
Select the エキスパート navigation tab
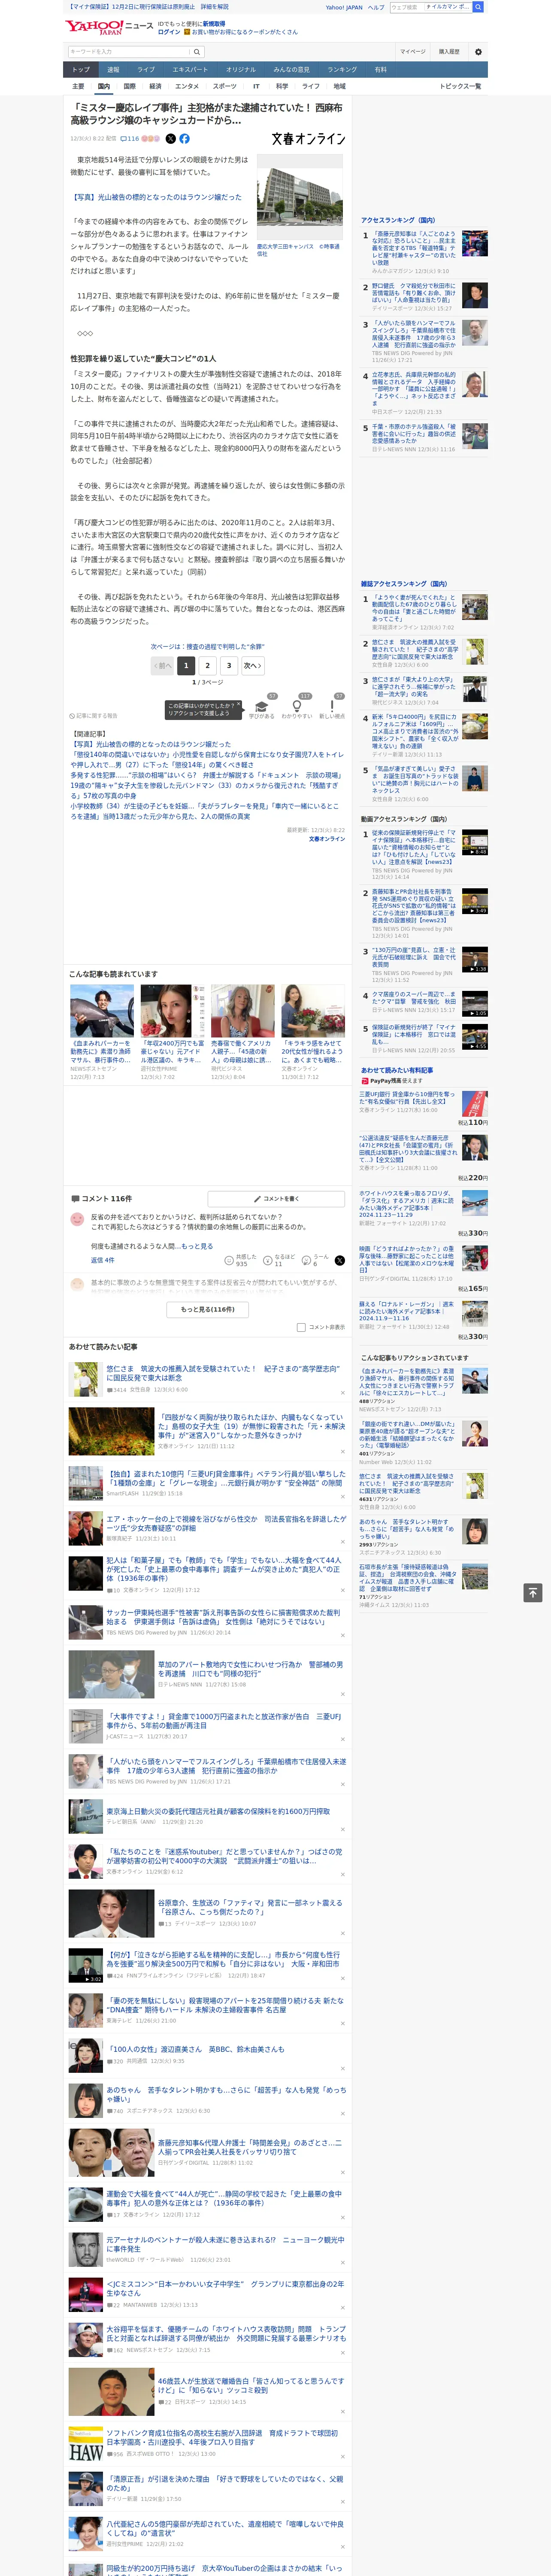point(190,70)
